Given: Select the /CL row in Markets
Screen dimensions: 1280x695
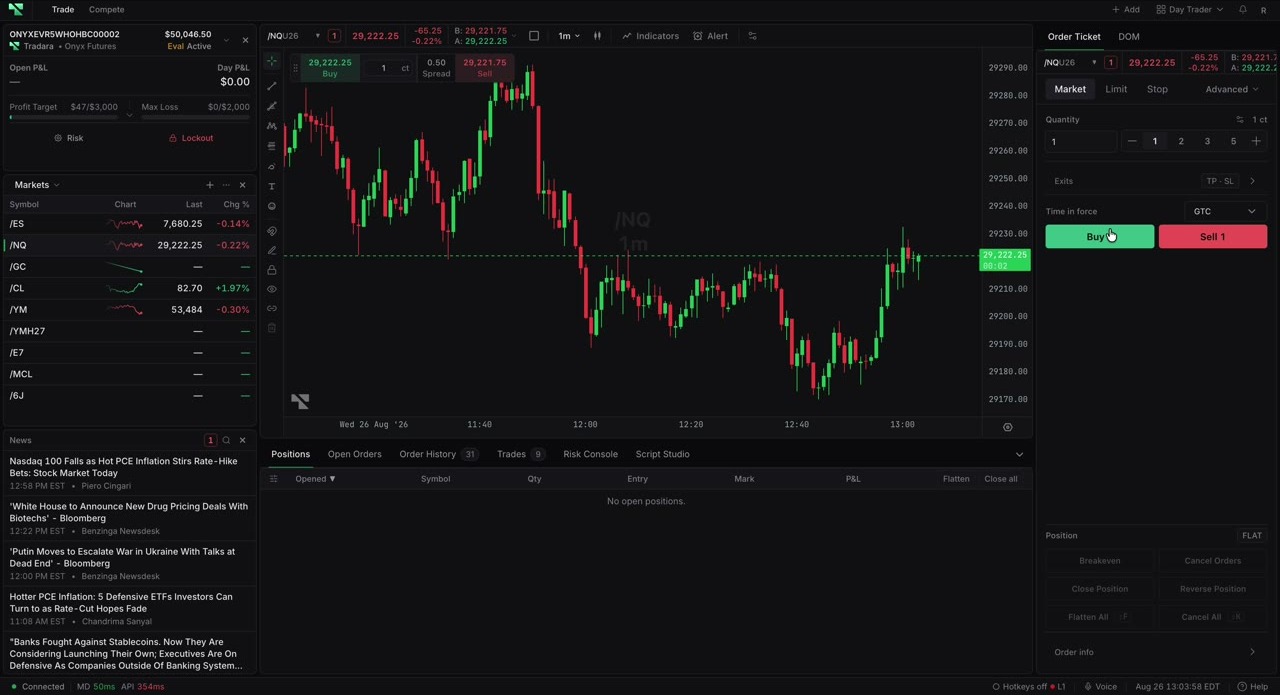Looking at the screenshot, I should coord(129,288).
